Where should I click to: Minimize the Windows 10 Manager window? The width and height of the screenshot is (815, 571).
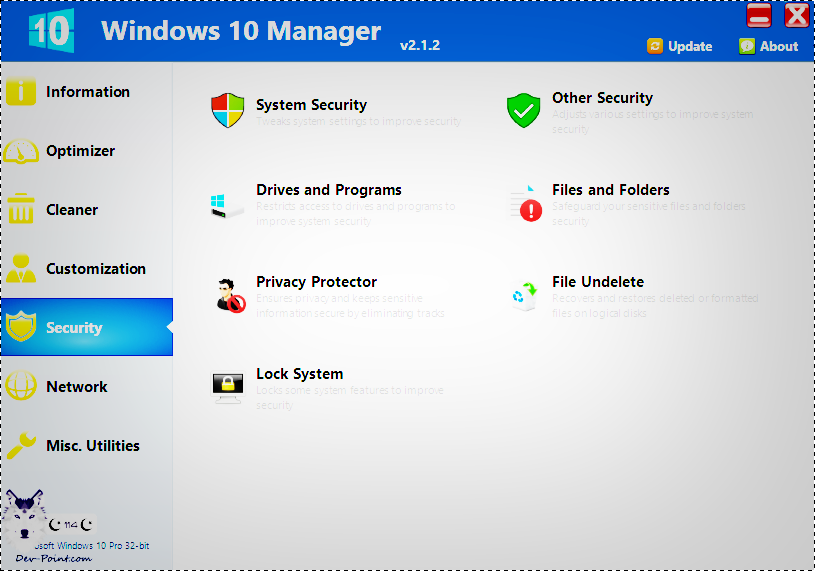tap(759, 16)
